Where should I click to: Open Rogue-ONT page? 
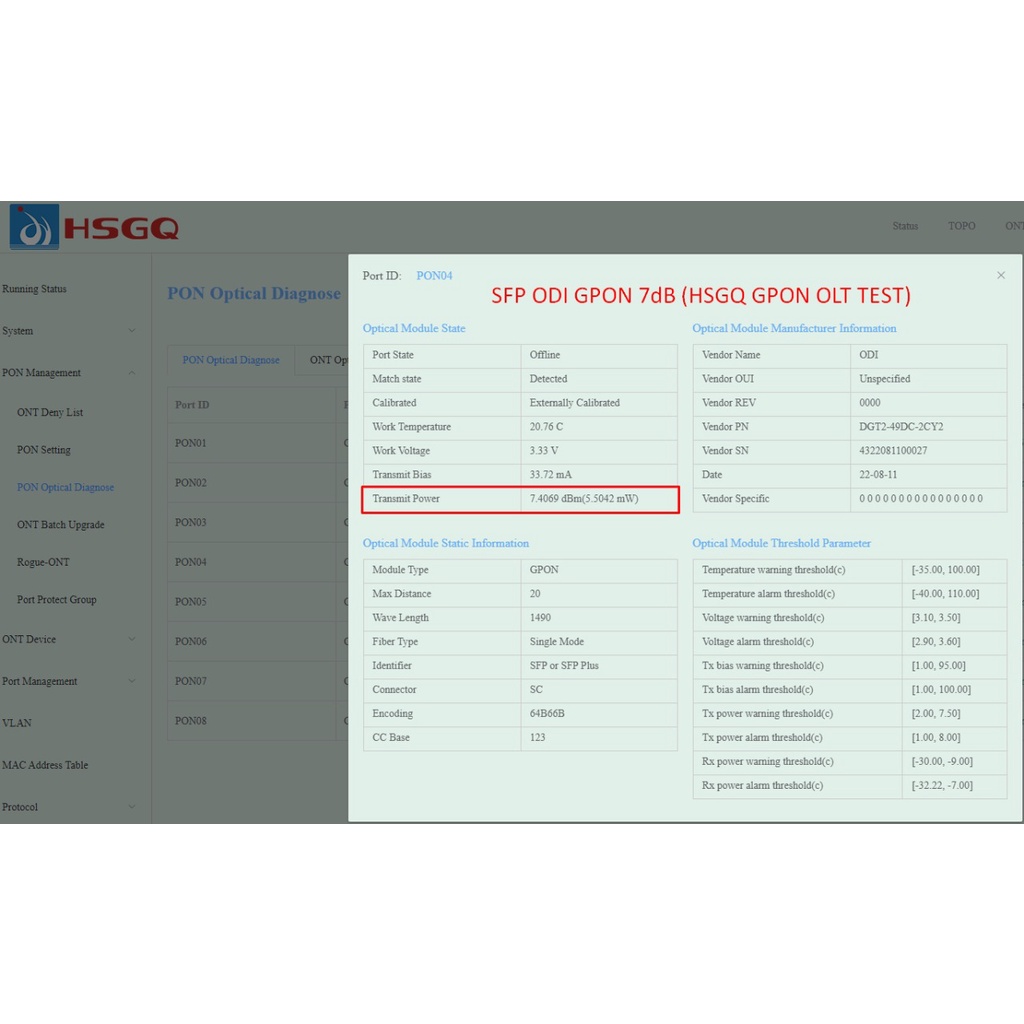coord(44,562)
